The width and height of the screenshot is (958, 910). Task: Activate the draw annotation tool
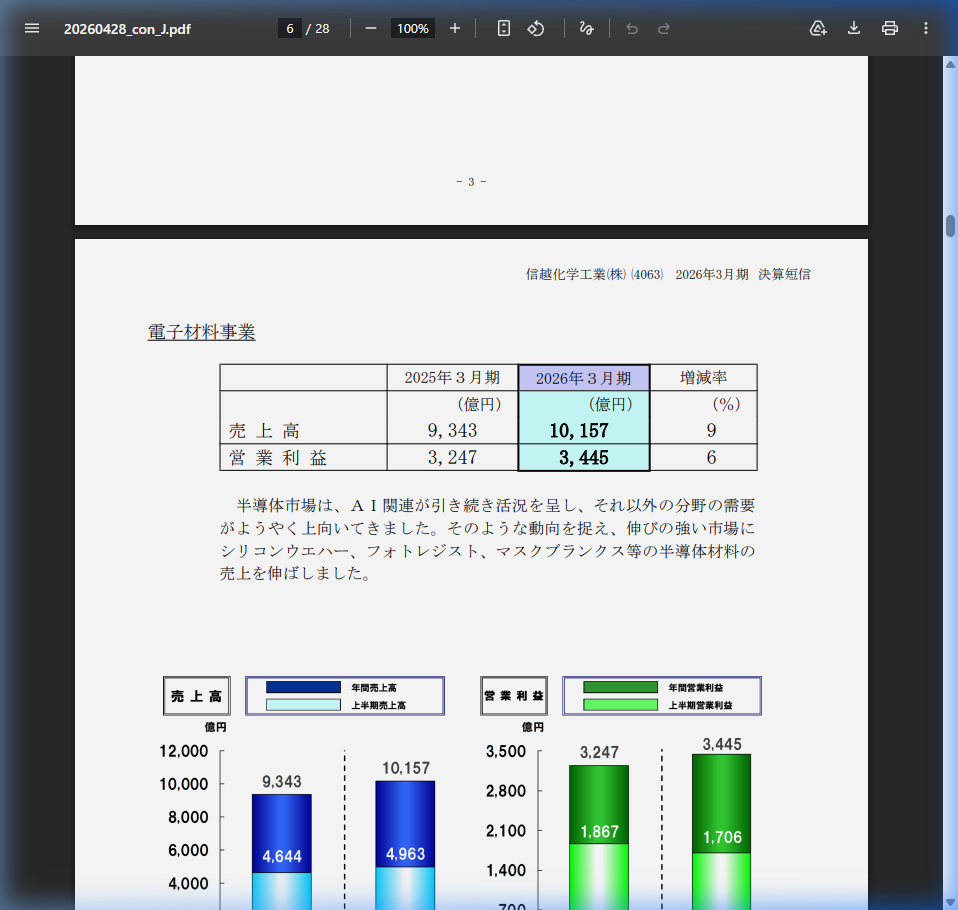click(x=587, y=29)
